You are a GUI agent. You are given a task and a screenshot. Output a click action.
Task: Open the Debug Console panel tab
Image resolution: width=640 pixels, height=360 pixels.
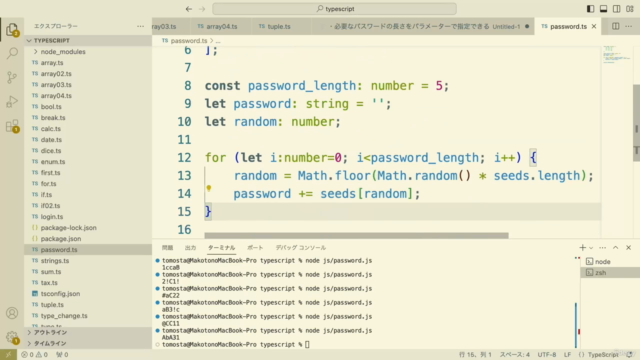(301, 248)
